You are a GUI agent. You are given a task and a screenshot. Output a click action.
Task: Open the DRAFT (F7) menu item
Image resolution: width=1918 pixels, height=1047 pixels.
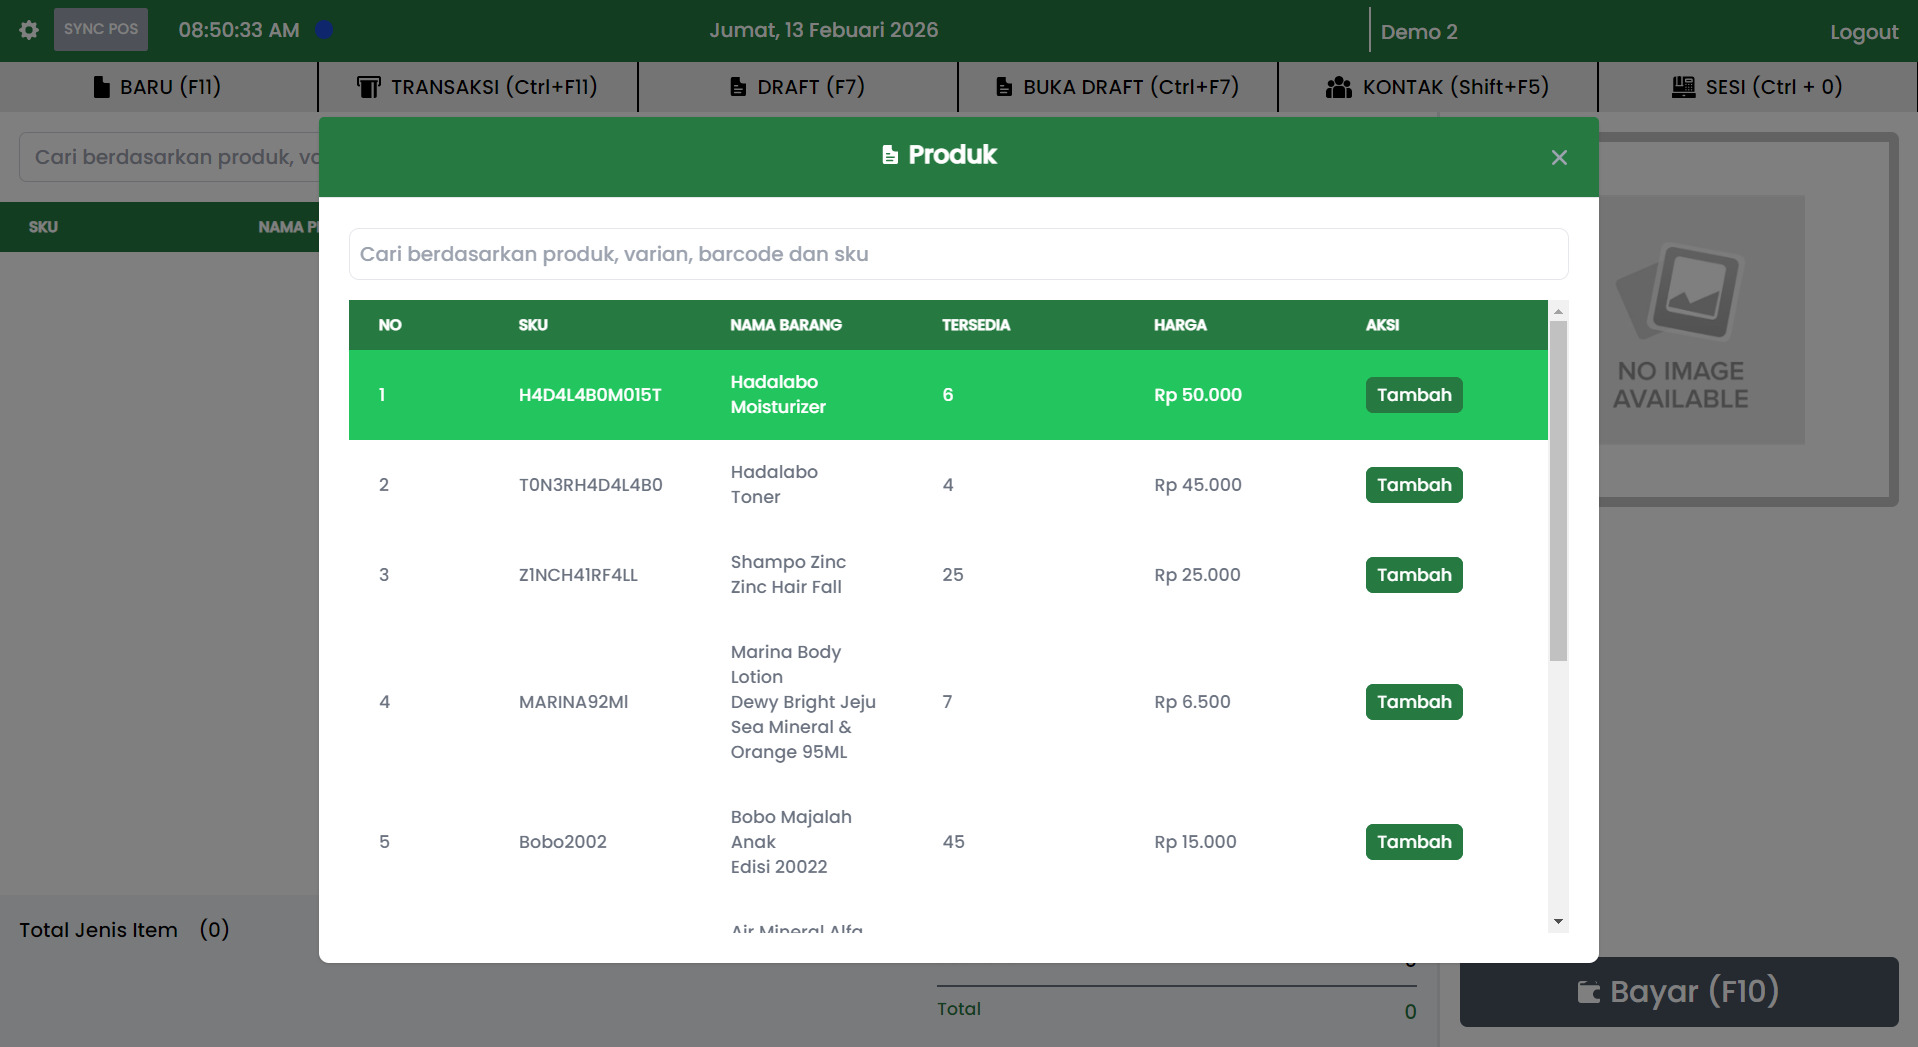[797, 87]
